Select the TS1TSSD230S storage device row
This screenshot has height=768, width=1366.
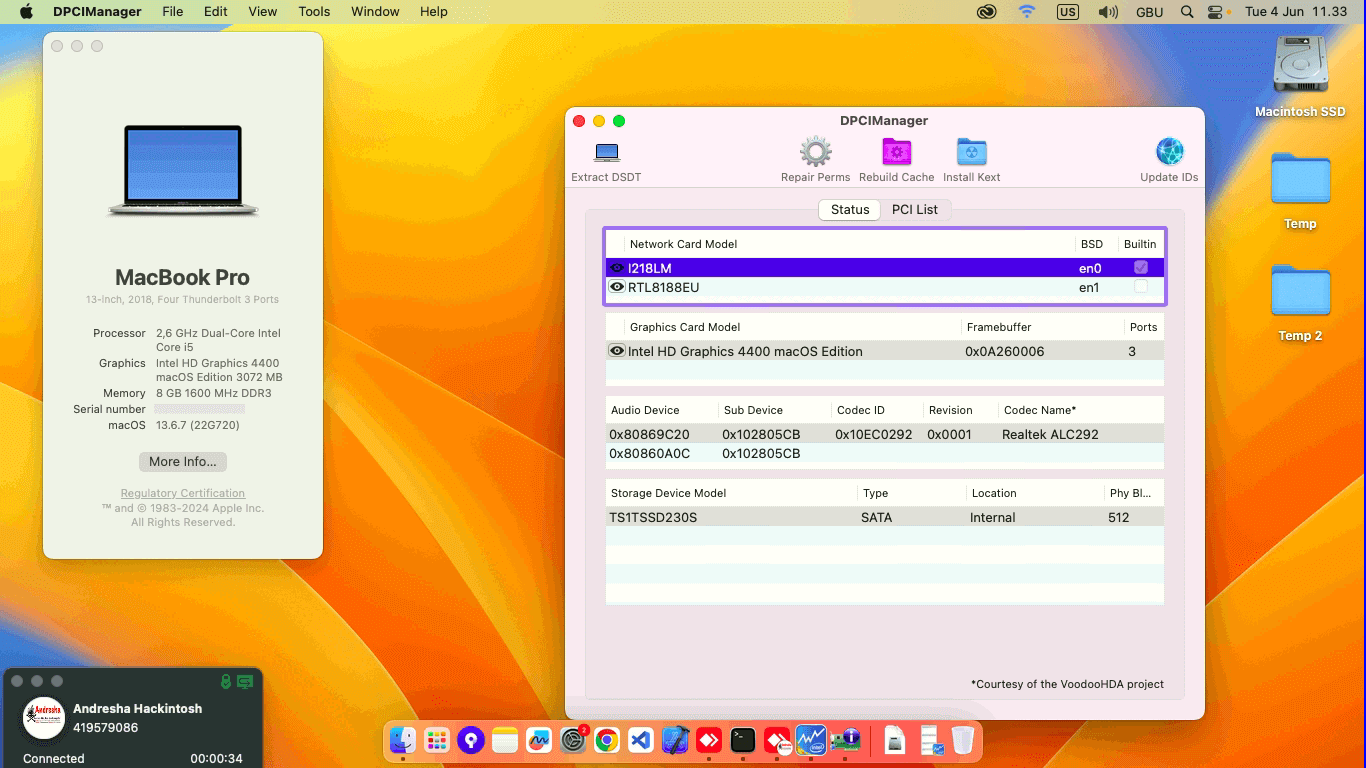pyautogui.click(x=885, y=517)
